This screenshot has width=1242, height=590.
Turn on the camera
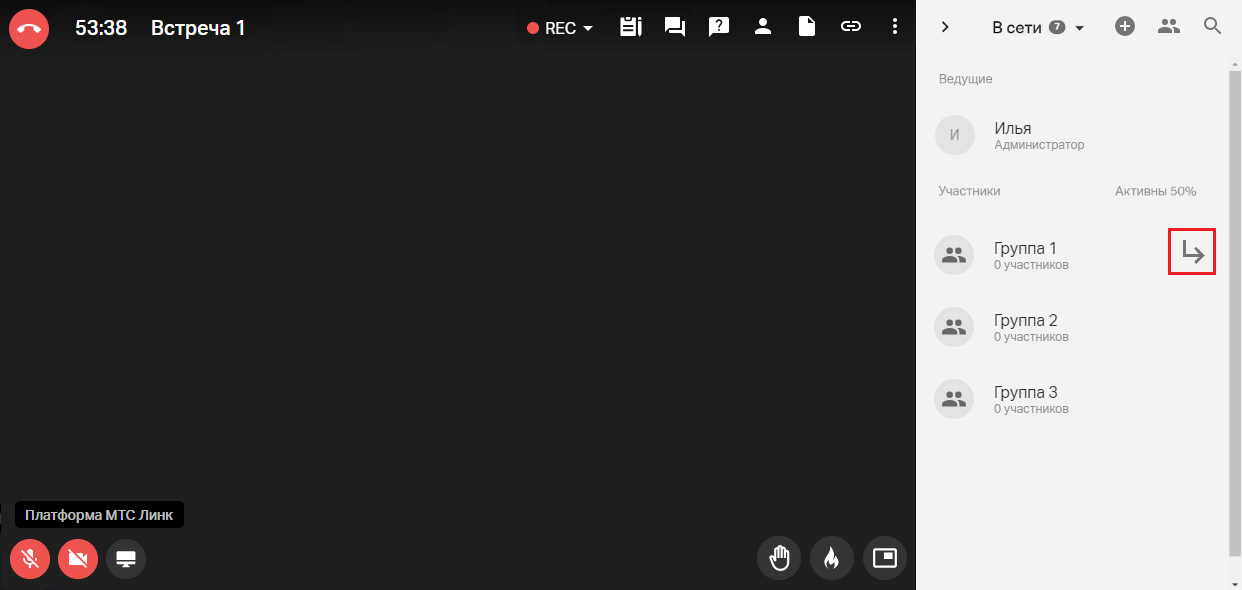pos(78,559)
